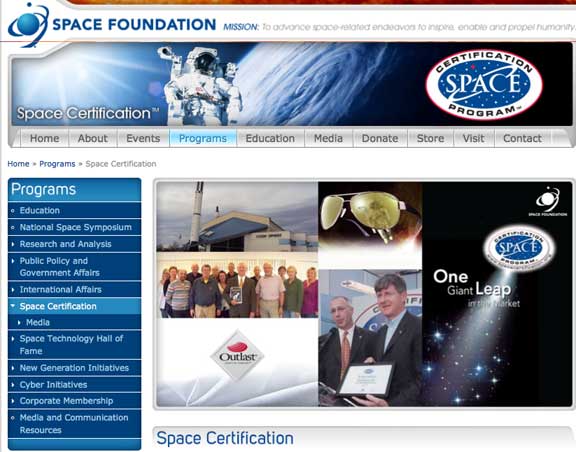Click the Space Certification Program oval badge
Image resolution: width=576 pixels, height=452 pixels.
tap(484, 85)
